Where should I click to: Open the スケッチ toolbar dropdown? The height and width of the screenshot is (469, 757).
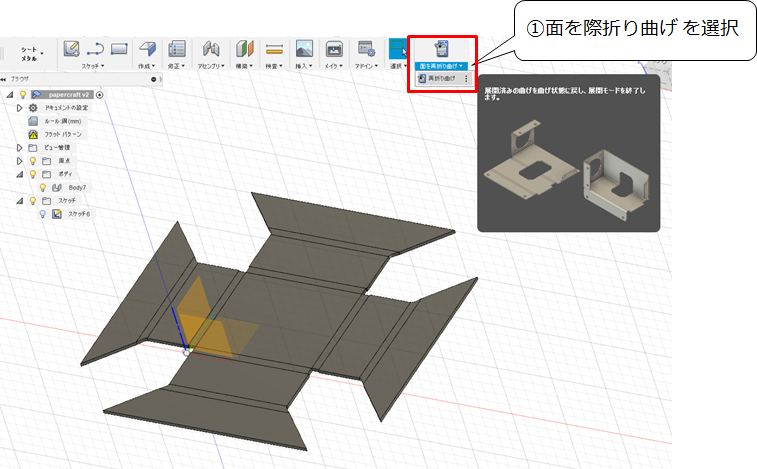pyautogui.click(x=93, y=66)
